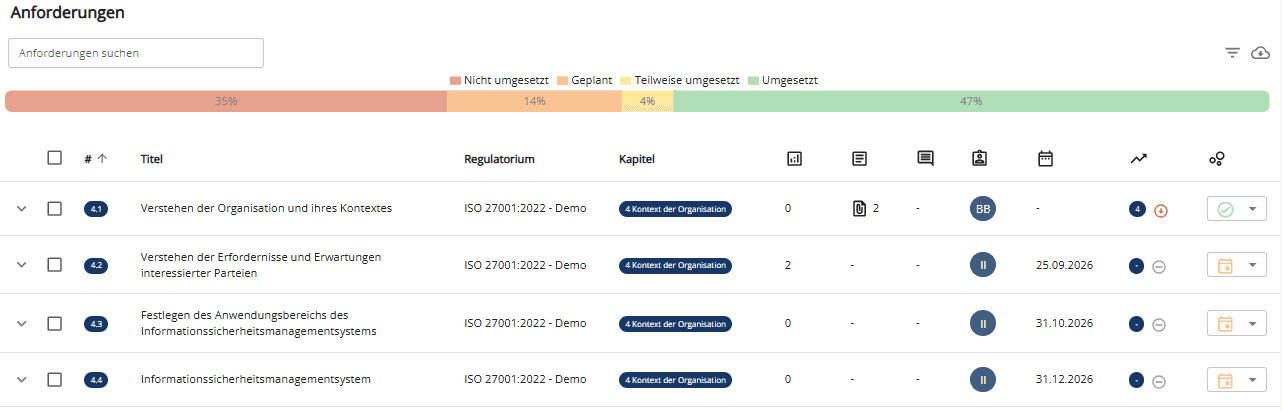Select the checkbox for requirement 4.3
The width and height of the screenshot is (1286, 411).
tap(55, 324)
